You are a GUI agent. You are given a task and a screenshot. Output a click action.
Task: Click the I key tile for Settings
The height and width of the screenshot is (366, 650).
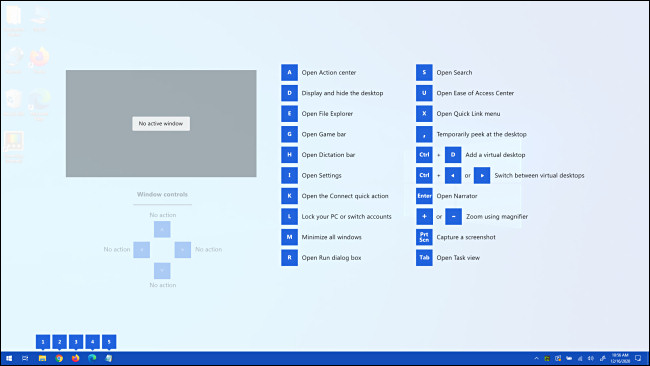289,175
